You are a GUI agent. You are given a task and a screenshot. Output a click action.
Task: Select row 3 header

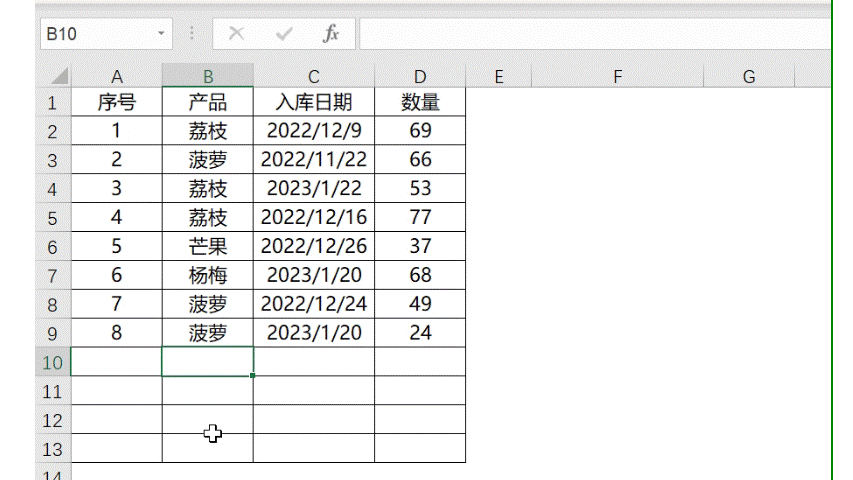coord(52,160)
